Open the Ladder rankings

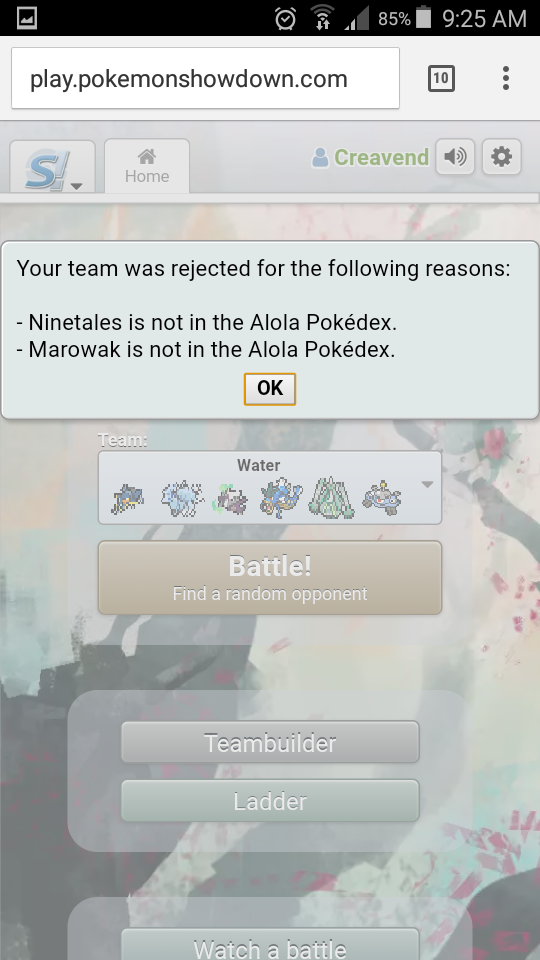click(x=270, y=800)
